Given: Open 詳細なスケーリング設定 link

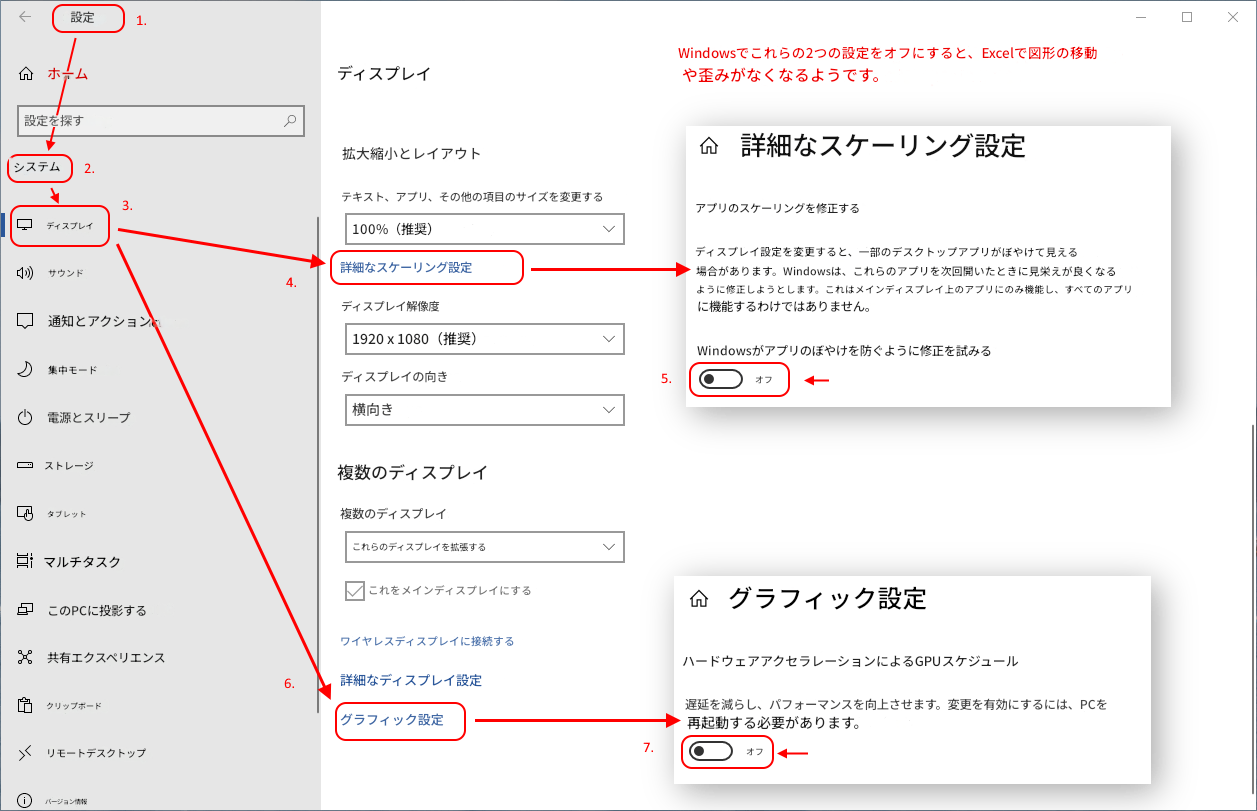Looking at the screenshot, I should (426, 267).
